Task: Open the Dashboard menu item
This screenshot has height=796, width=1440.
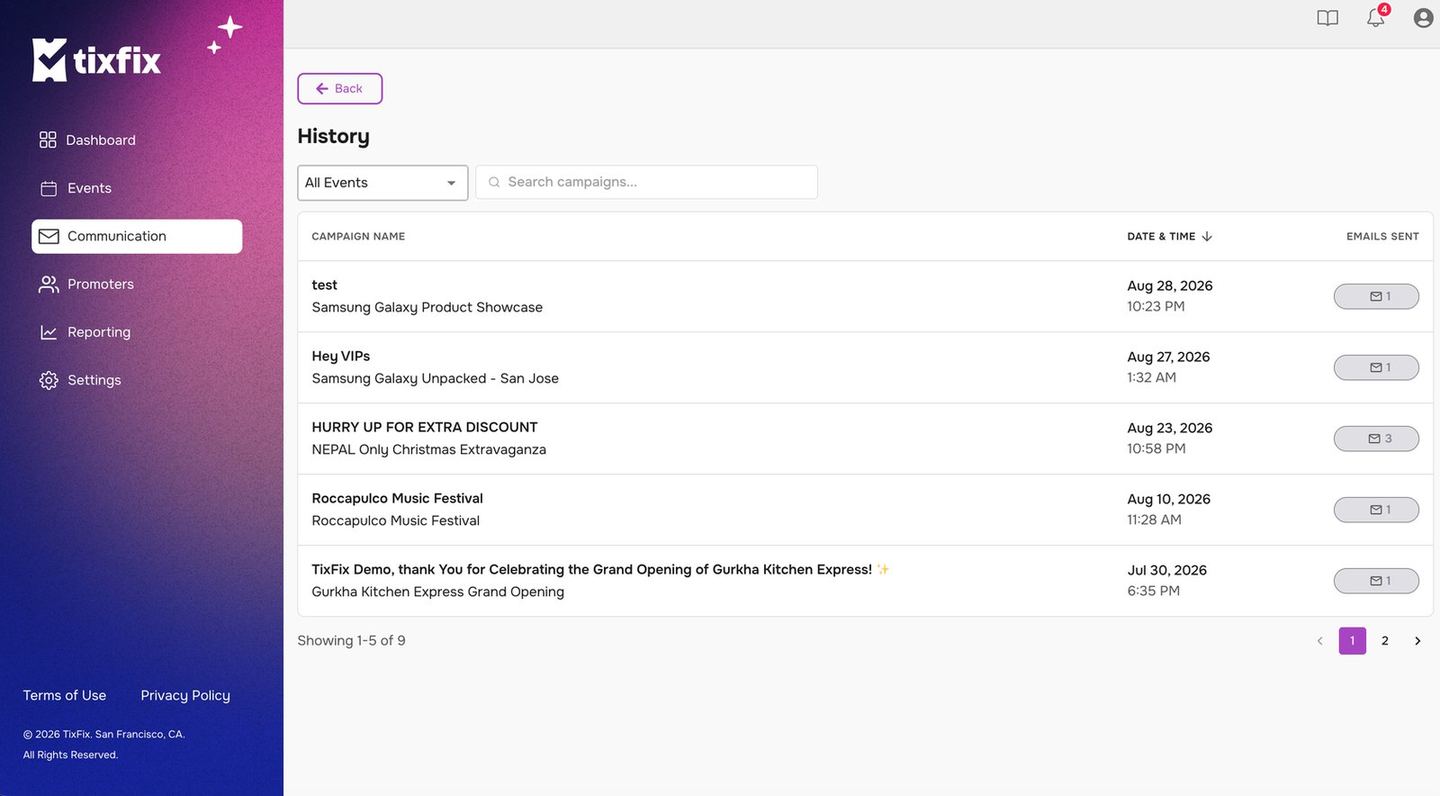Action: tap(137, 140)
